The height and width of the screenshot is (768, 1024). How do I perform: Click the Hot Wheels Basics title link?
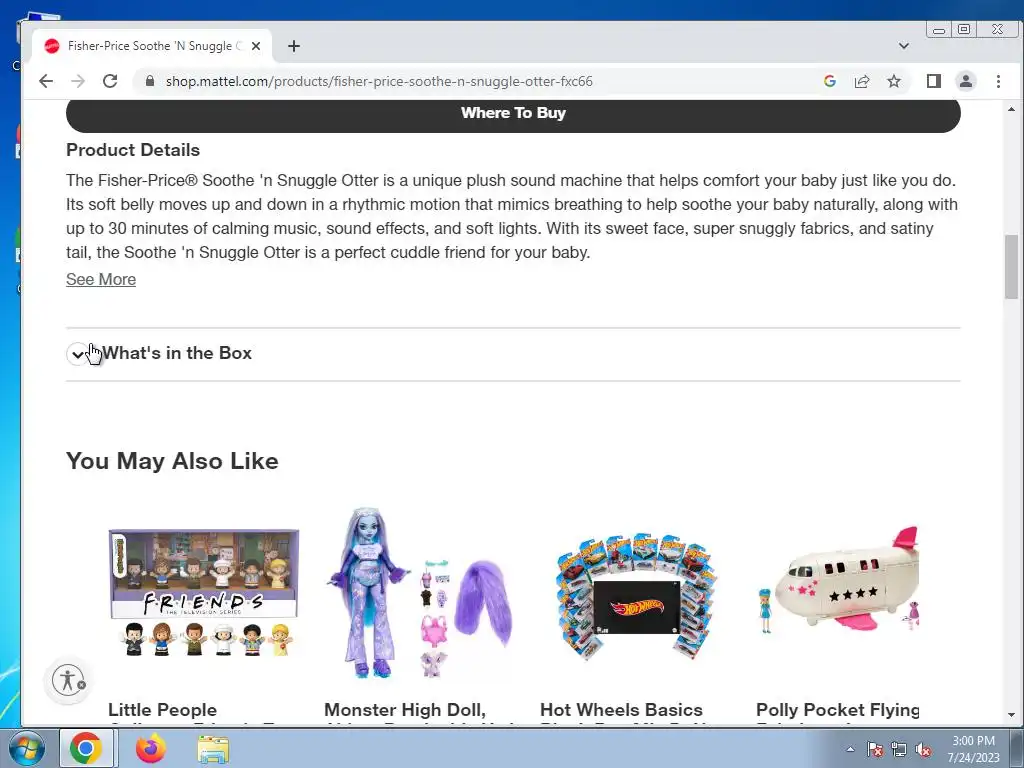(x=621, y=711)
